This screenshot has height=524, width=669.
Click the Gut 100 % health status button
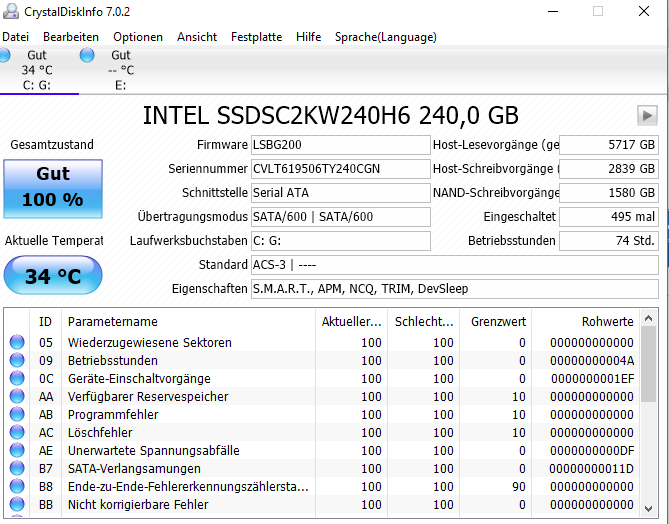click(53, 189)
